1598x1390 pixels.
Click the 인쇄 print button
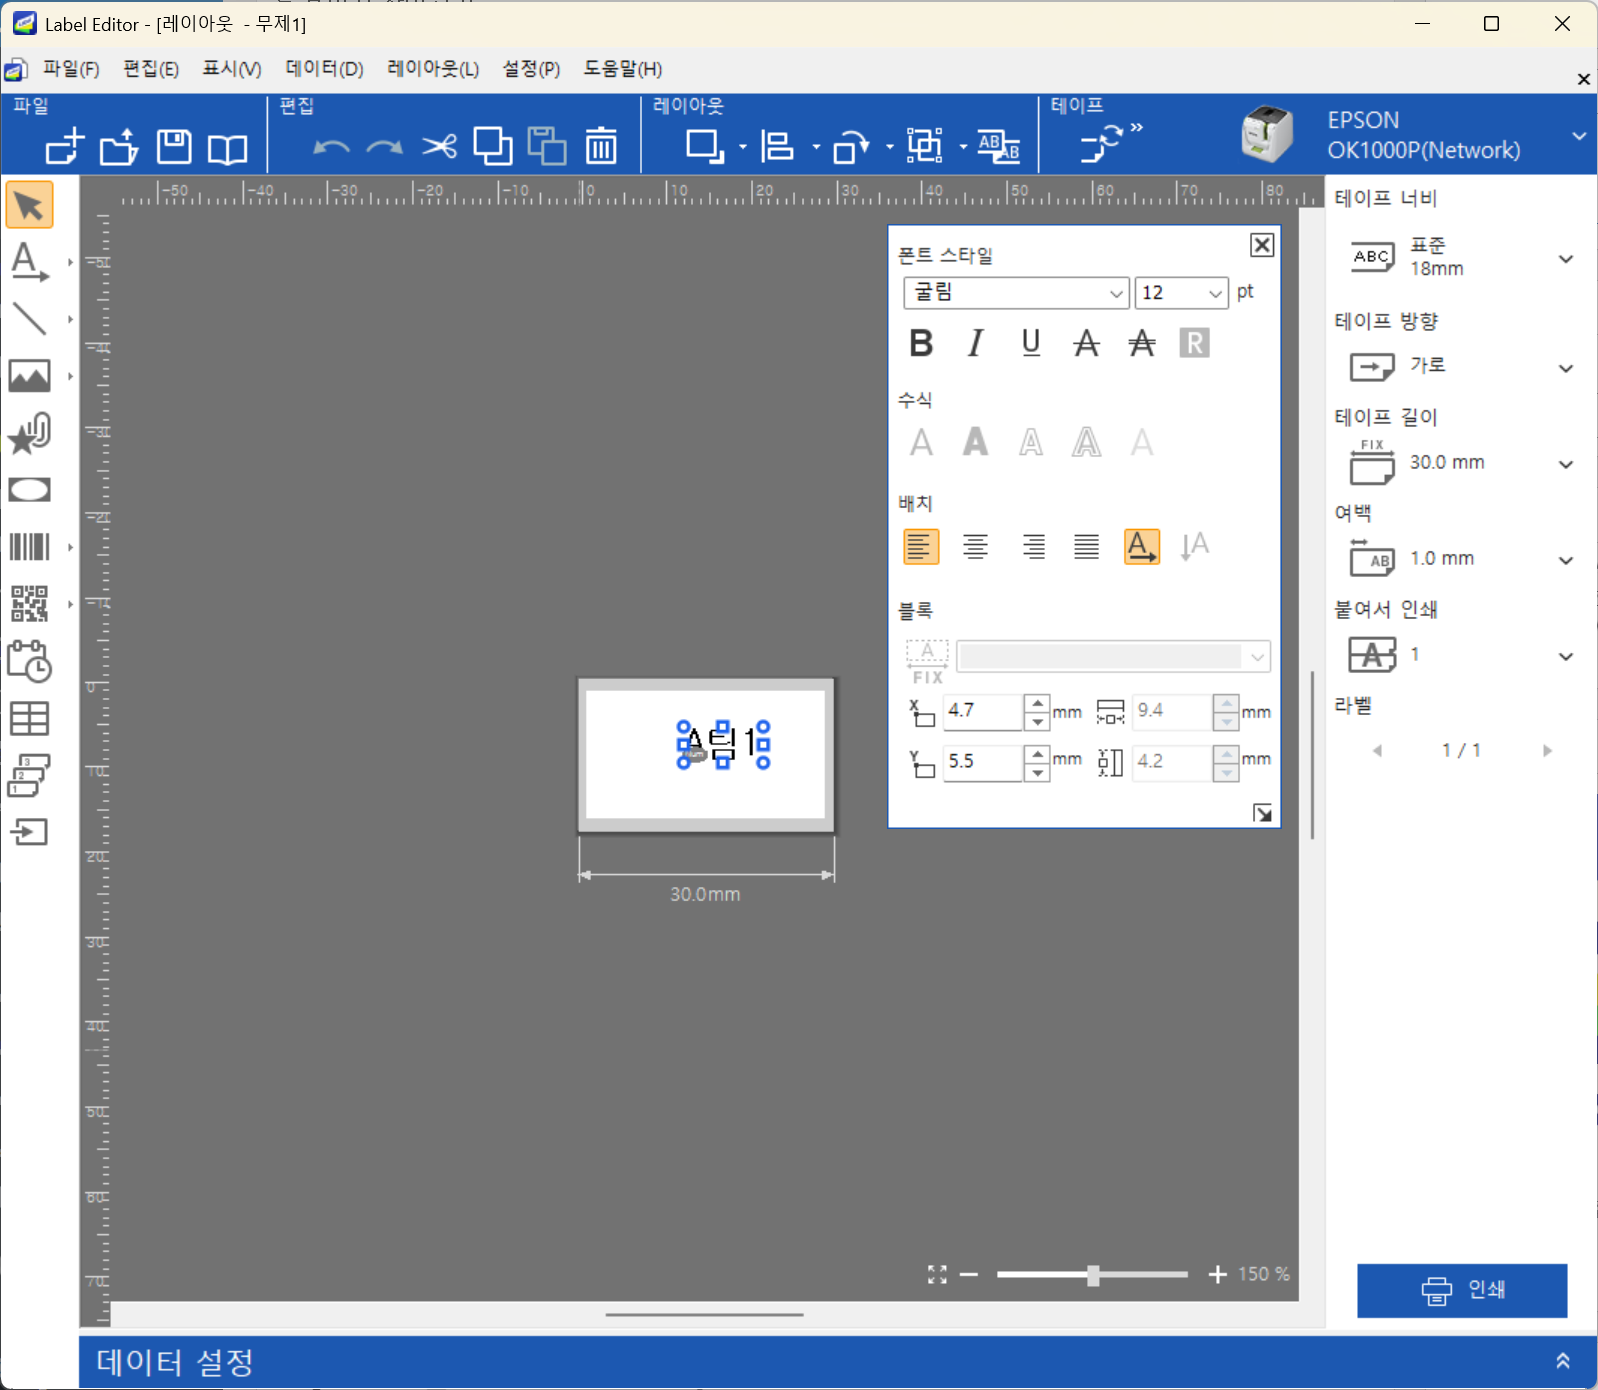pyautogui.click(x=1462, y=1290)
